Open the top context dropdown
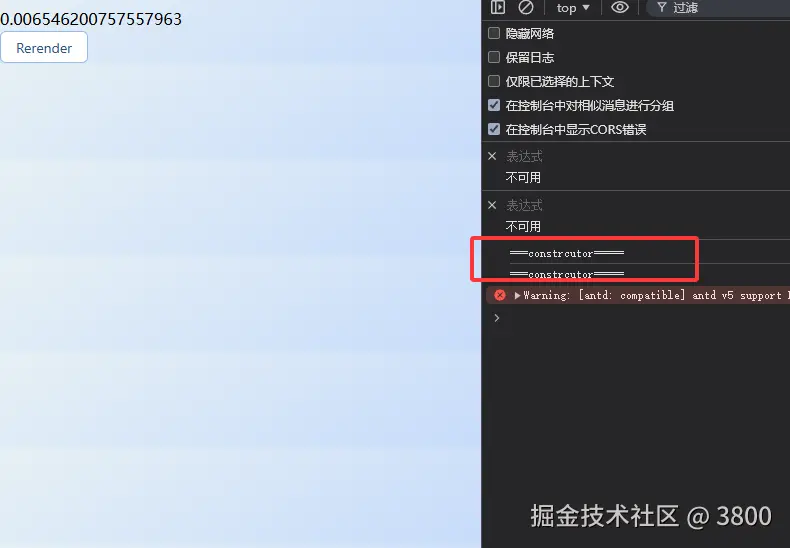 [573, 8]
